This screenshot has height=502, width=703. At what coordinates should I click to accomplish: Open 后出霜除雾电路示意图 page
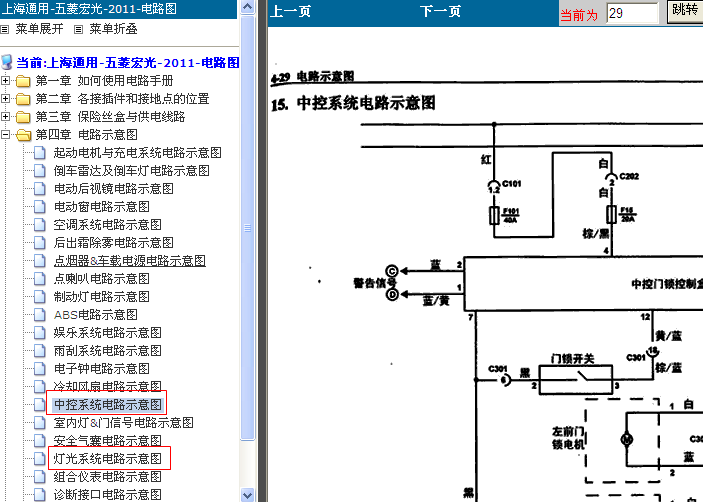113,242
